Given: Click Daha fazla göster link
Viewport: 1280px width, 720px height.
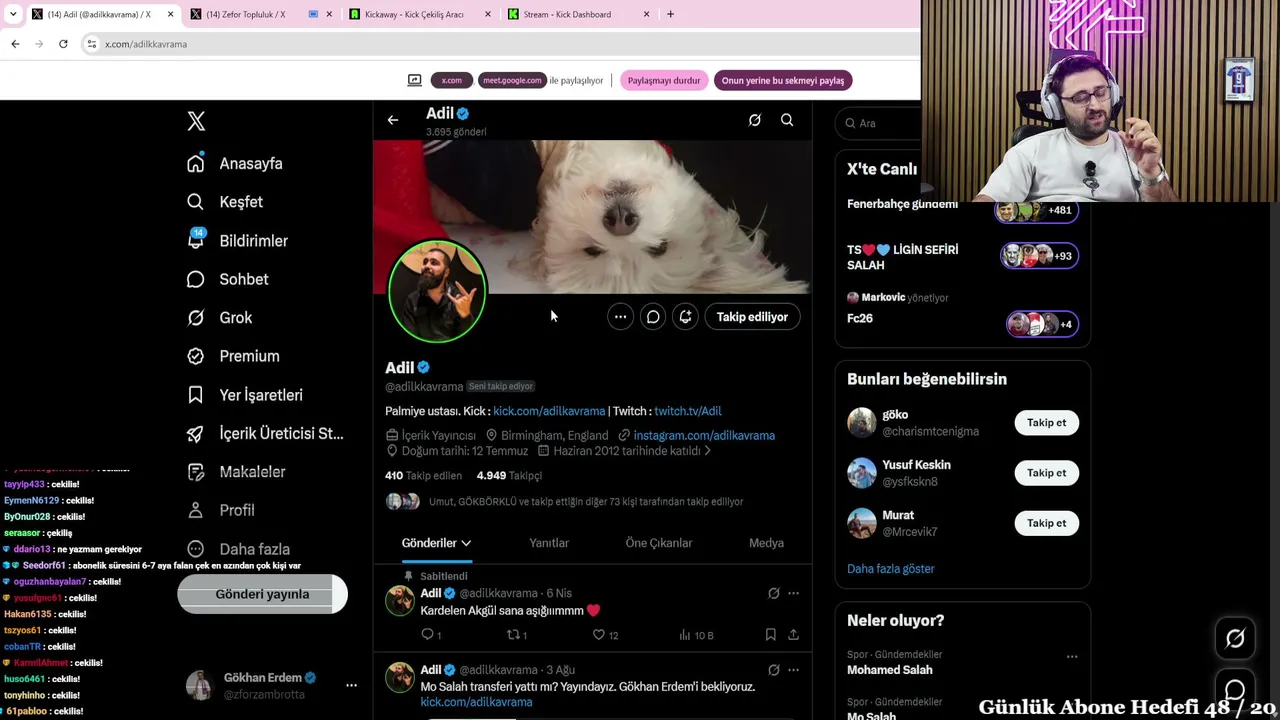Looking at the screenshot, I should (x=890, y=569).
